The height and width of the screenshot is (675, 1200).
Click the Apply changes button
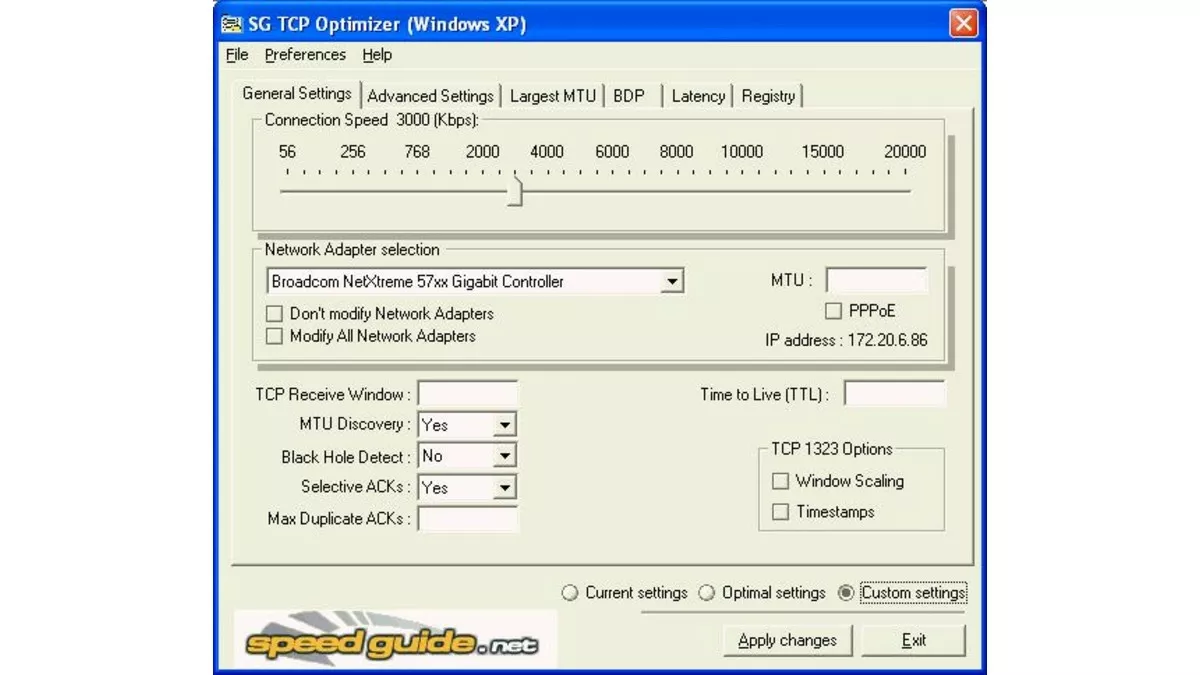(787, 640)
